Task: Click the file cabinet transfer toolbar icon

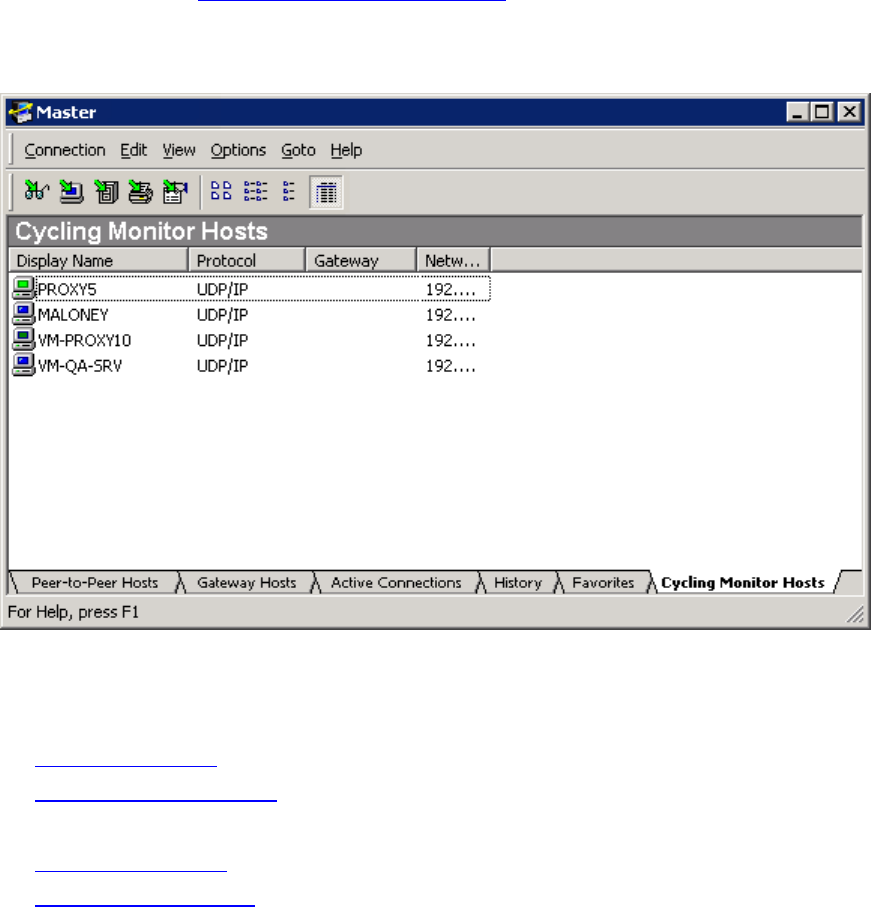Action: (x=106, y=191)
